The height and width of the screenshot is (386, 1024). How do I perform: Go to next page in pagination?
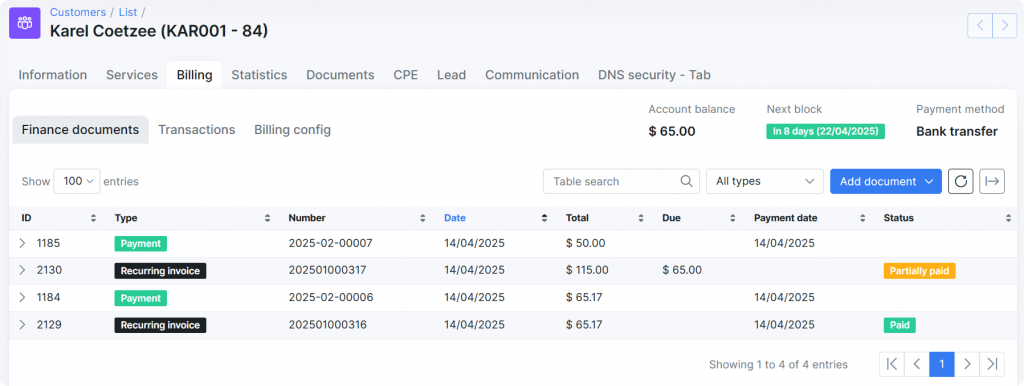click(x=967, y=364)
